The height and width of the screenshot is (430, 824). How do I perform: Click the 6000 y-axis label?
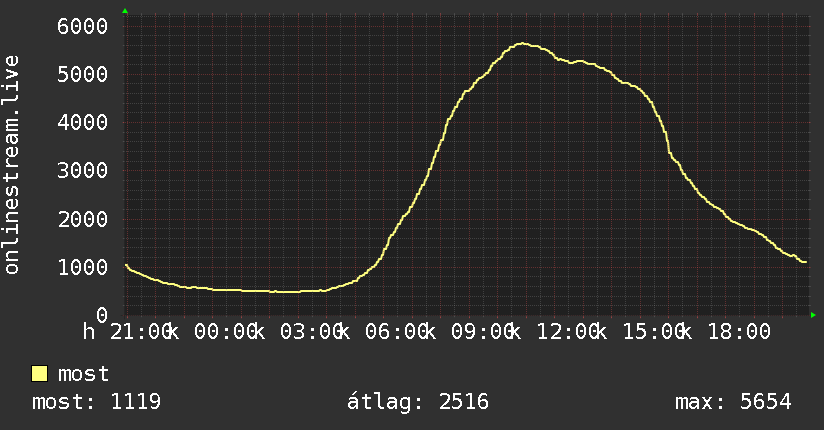[83, 26]
